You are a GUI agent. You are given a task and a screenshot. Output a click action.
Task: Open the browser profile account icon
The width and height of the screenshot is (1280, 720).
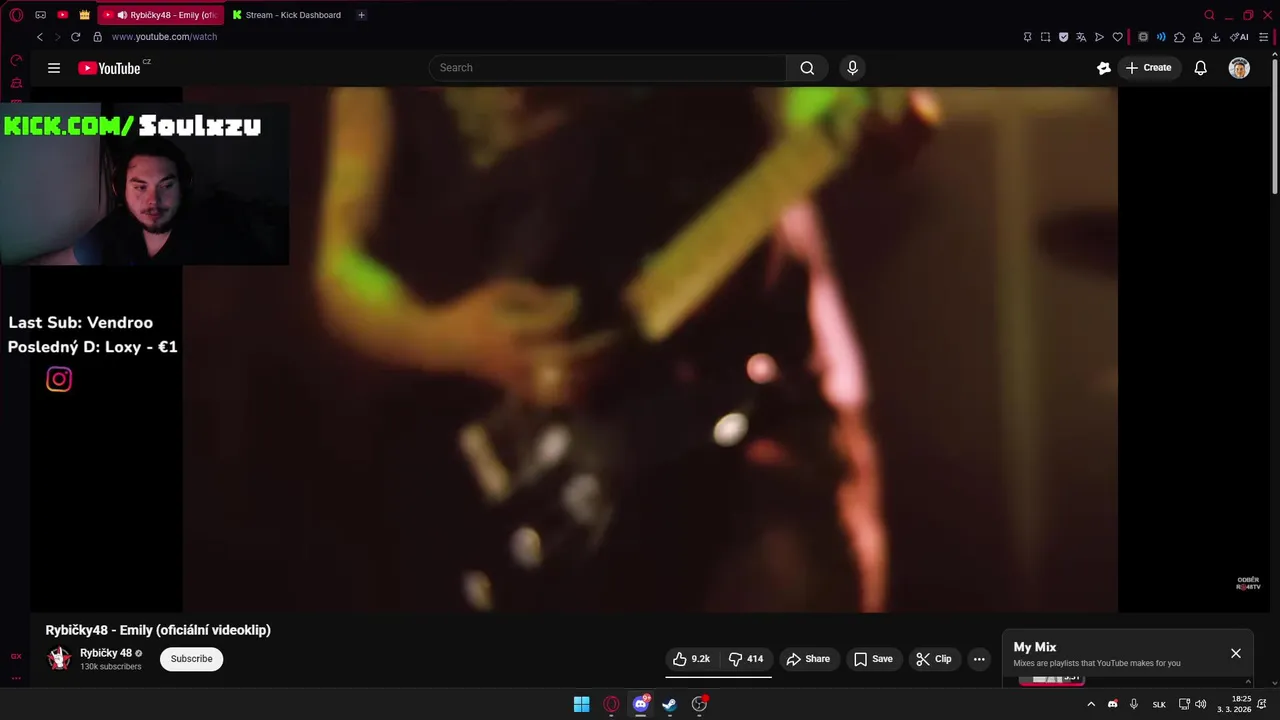click(1197, 37)
